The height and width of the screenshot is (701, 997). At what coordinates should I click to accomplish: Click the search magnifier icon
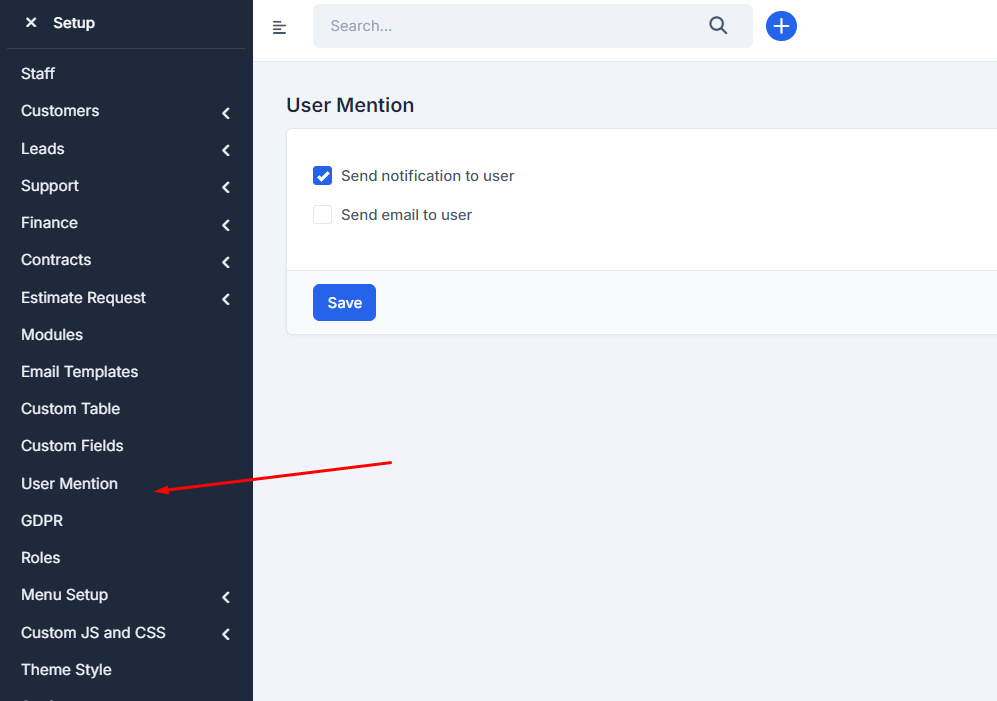718,25
